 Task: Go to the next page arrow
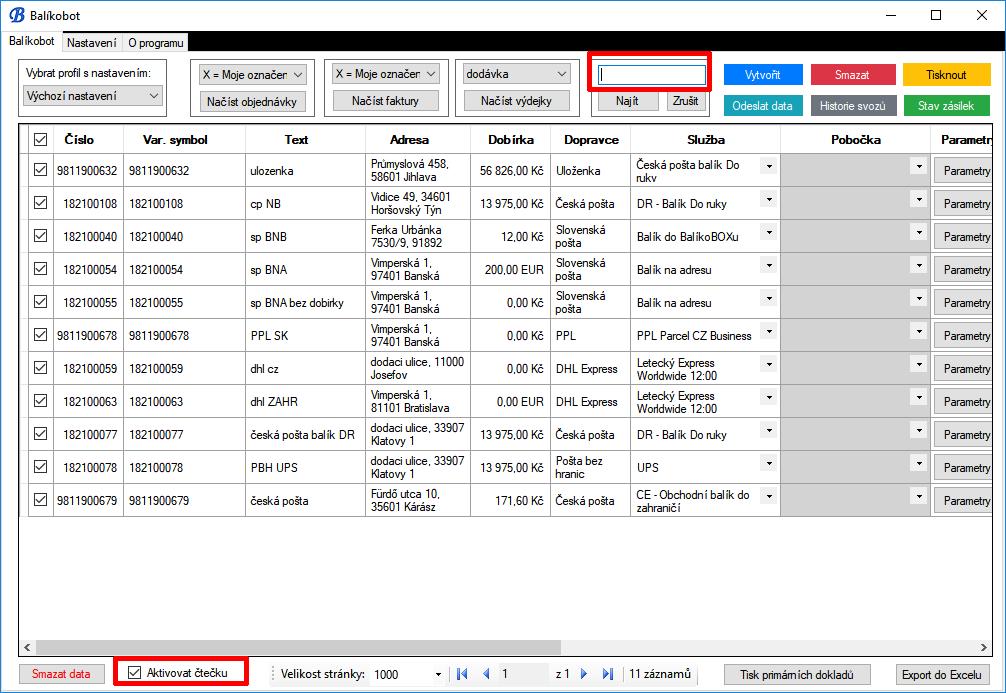pos(584,674)
